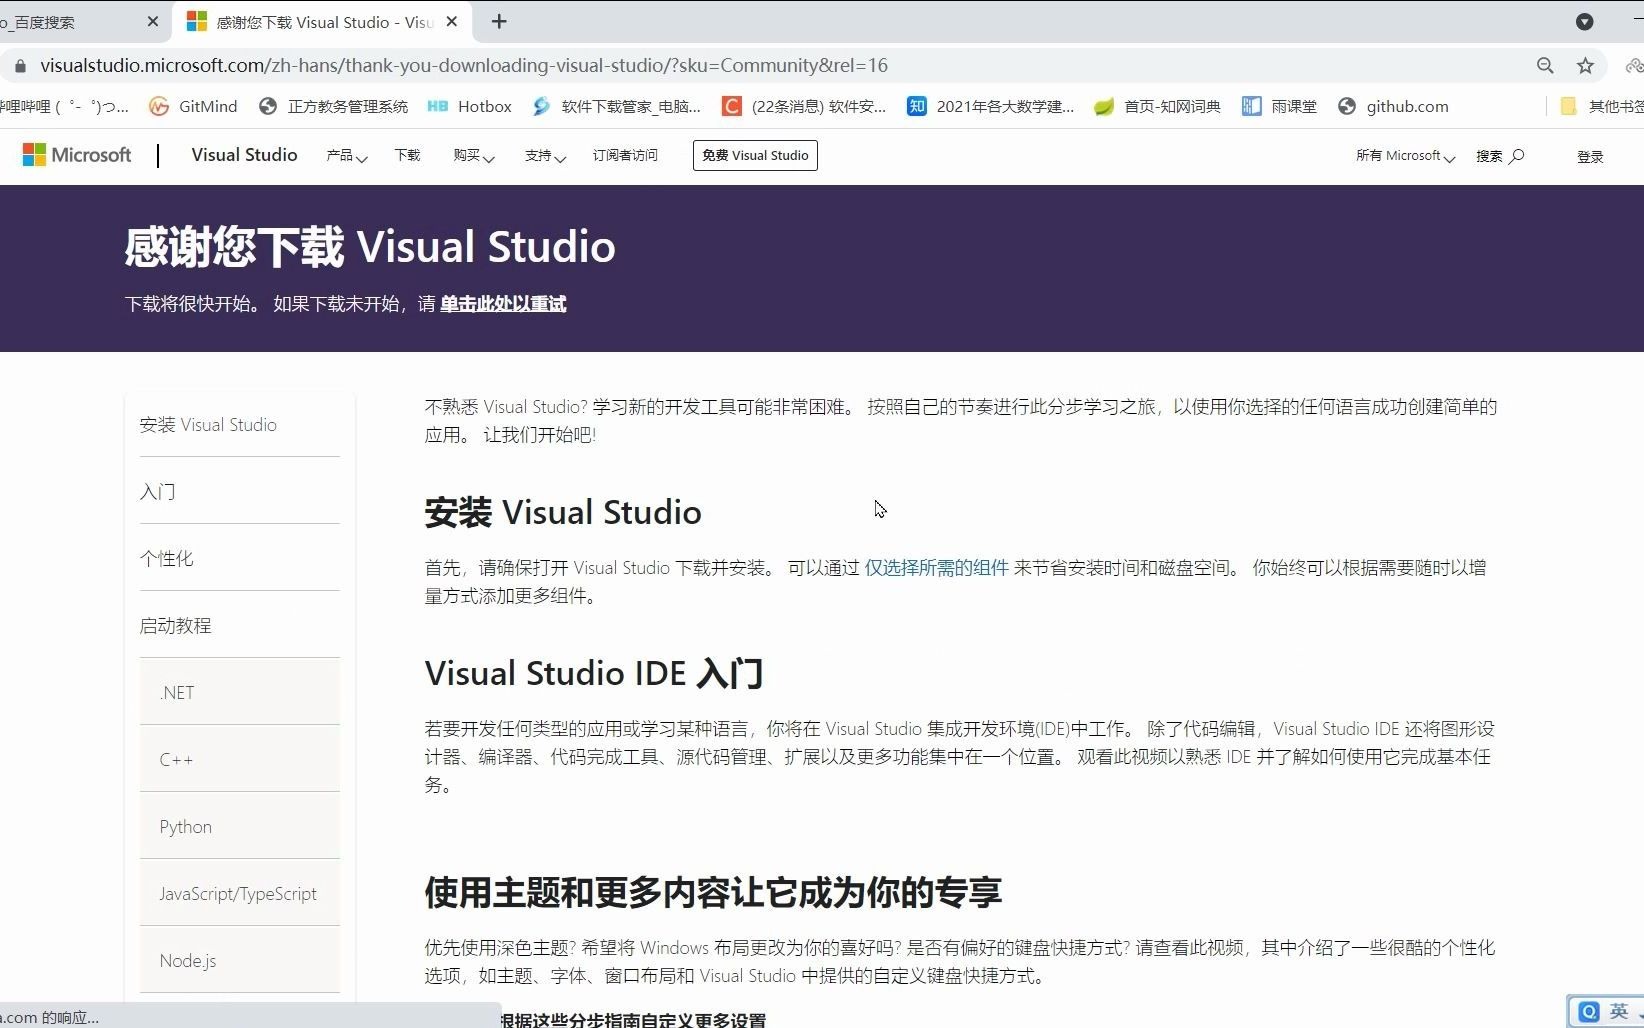Select .NET tutorial in sidebar

pyautogui.click(x=240, y=692)
